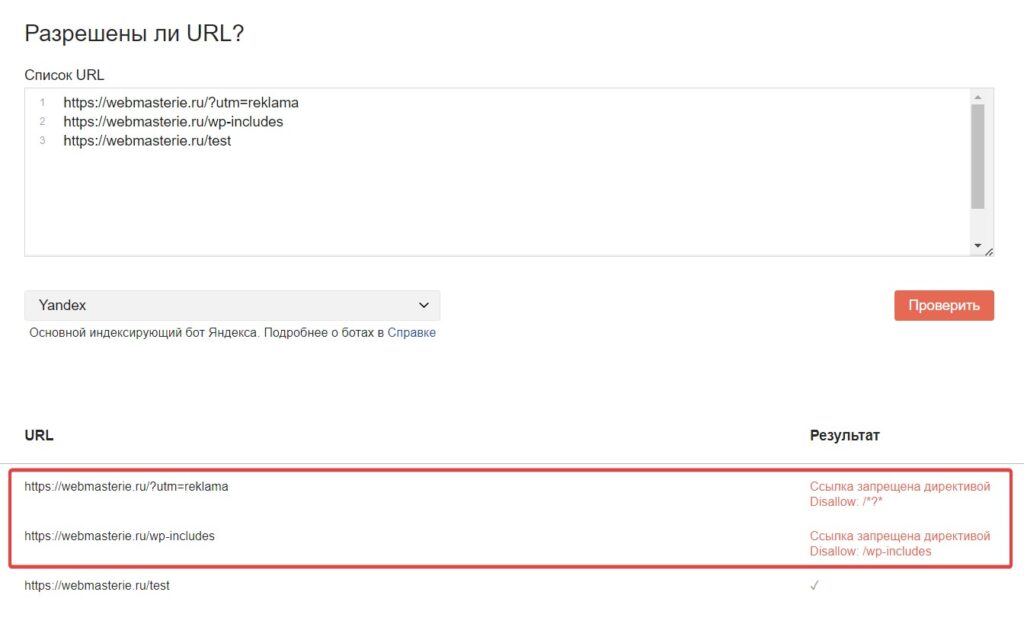Click the Результат column header

pyautogui.click(x=844, y=436)
